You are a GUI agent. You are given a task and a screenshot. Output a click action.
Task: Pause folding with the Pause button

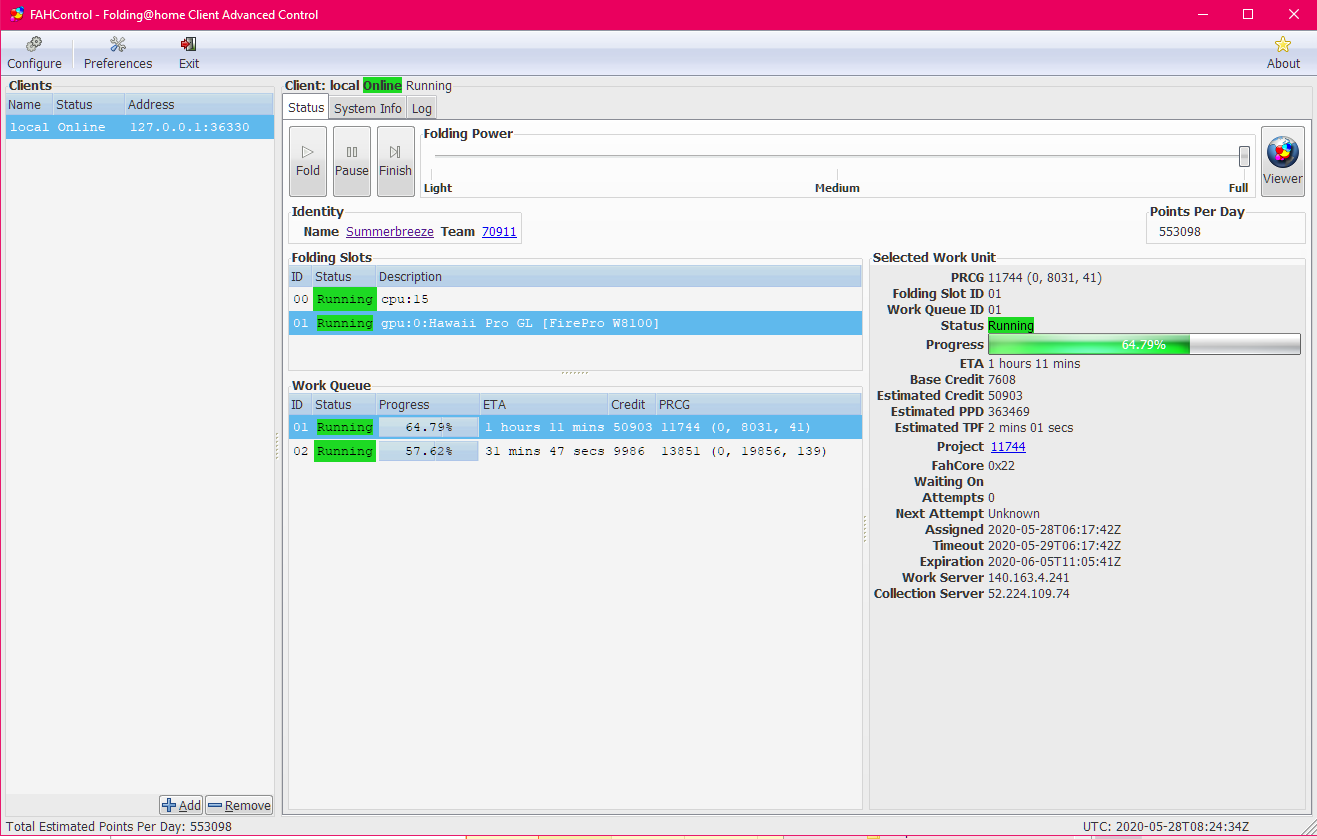coord(351,161)
